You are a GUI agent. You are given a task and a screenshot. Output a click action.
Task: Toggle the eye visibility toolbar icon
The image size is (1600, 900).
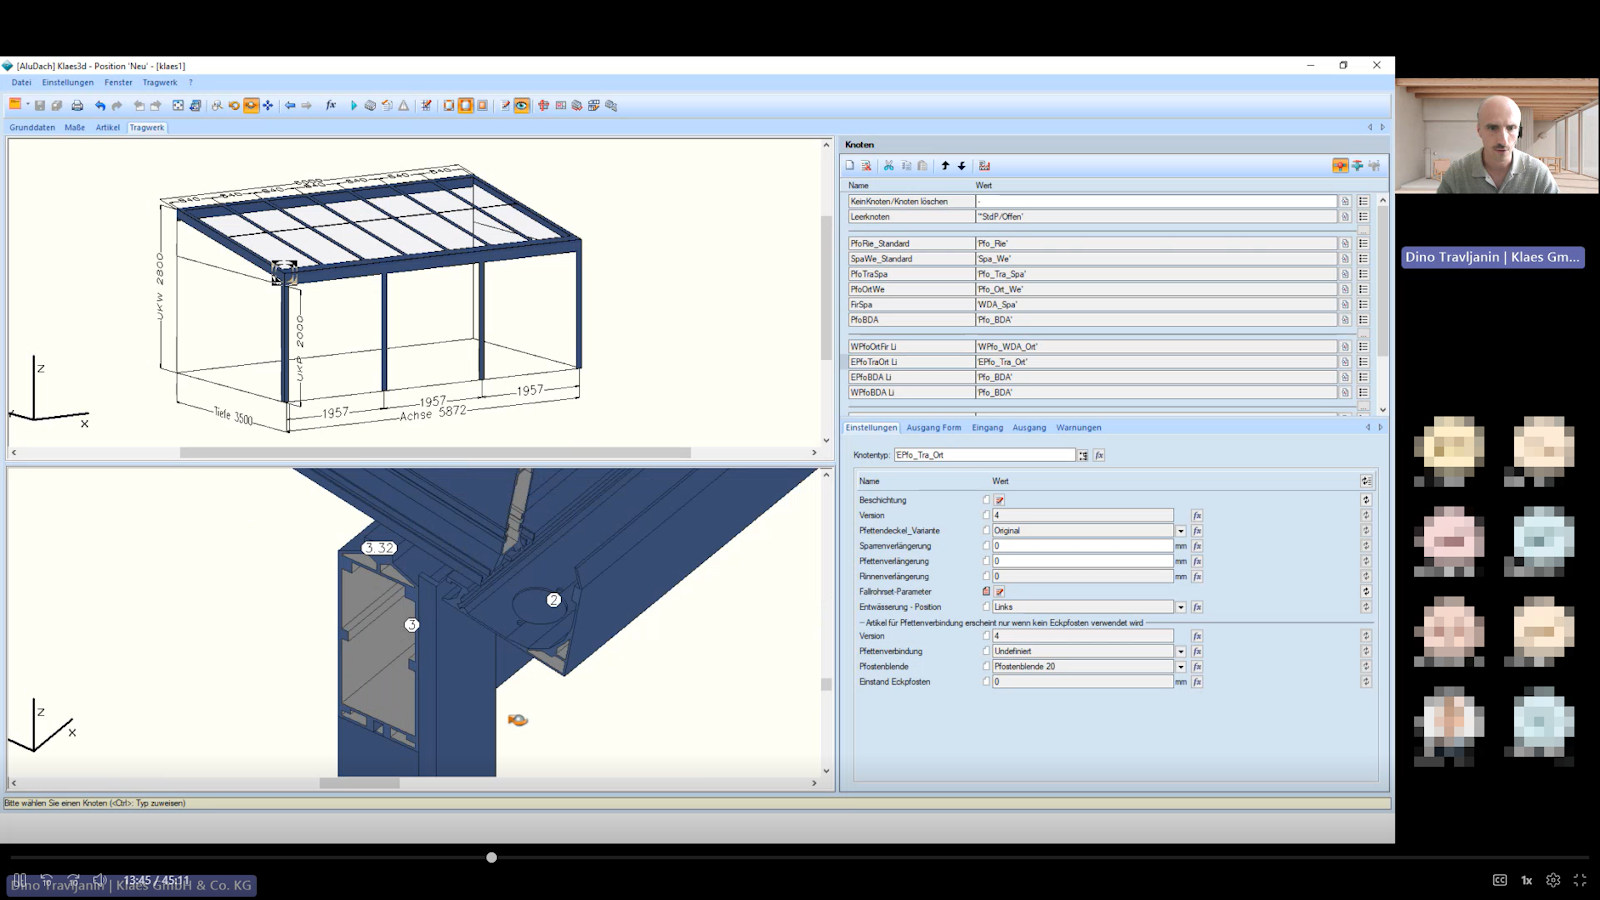pos(522,105)
